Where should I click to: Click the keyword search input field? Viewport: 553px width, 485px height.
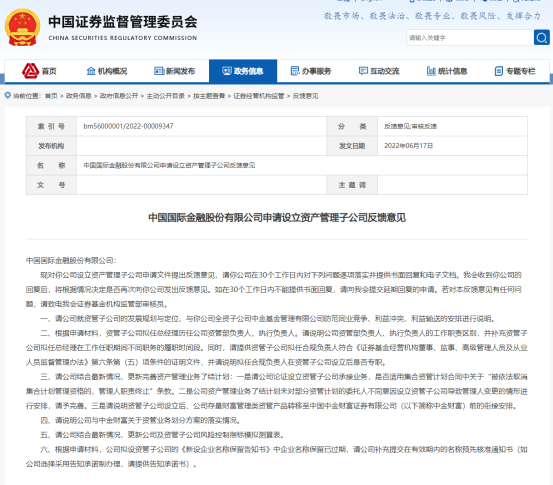470,37
